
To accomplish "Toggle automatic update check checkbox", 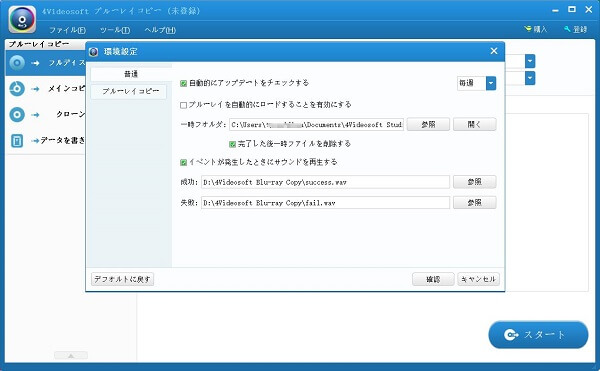I will pos(183,83).
